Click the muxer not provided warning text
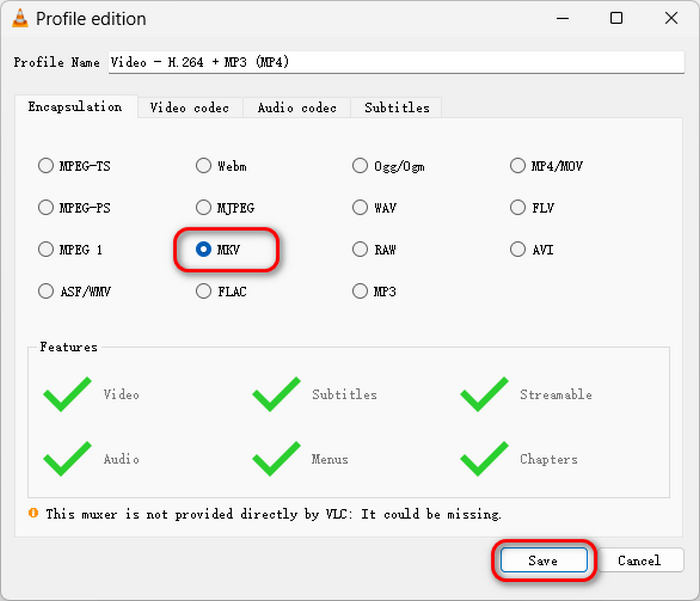700x601 pixels. coord(274,514)
